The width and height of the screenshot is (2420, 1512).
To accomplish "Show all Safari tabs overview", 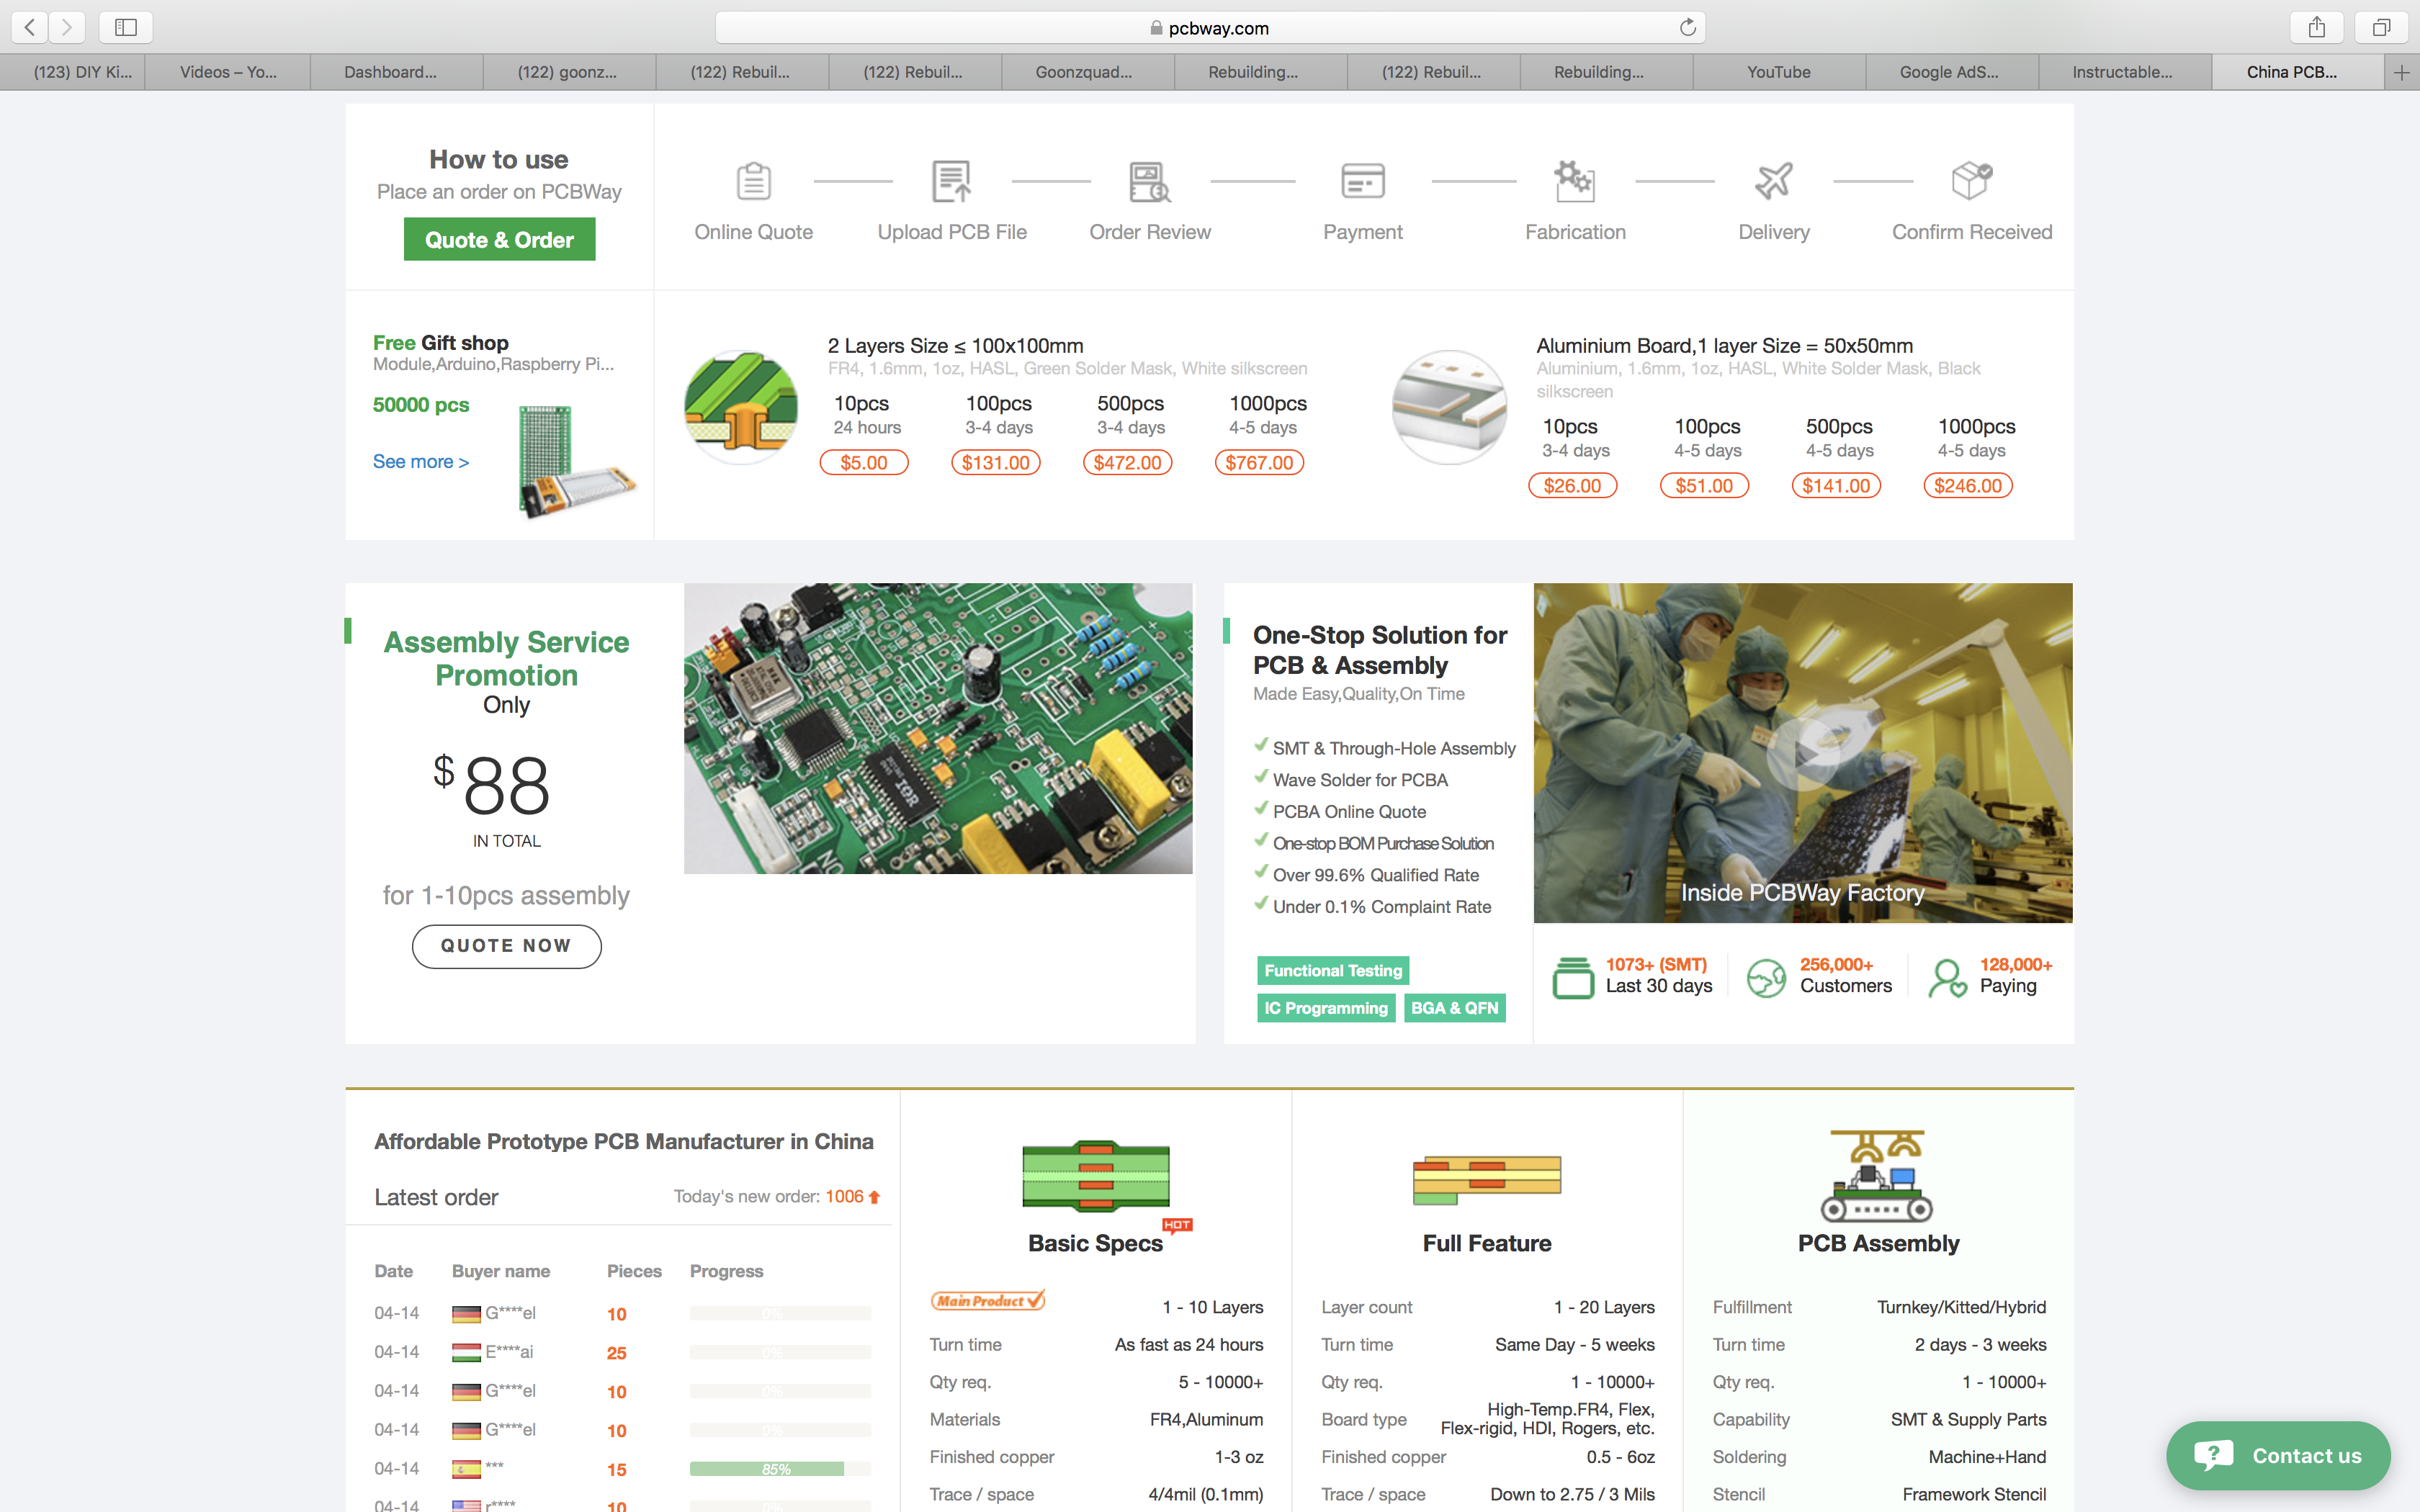I will (x=2381, y=27).
